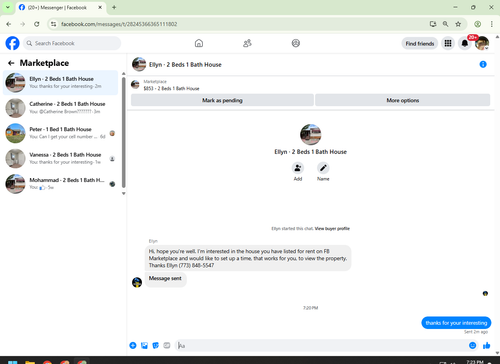Send a thumbs-up like

point(487,346)
